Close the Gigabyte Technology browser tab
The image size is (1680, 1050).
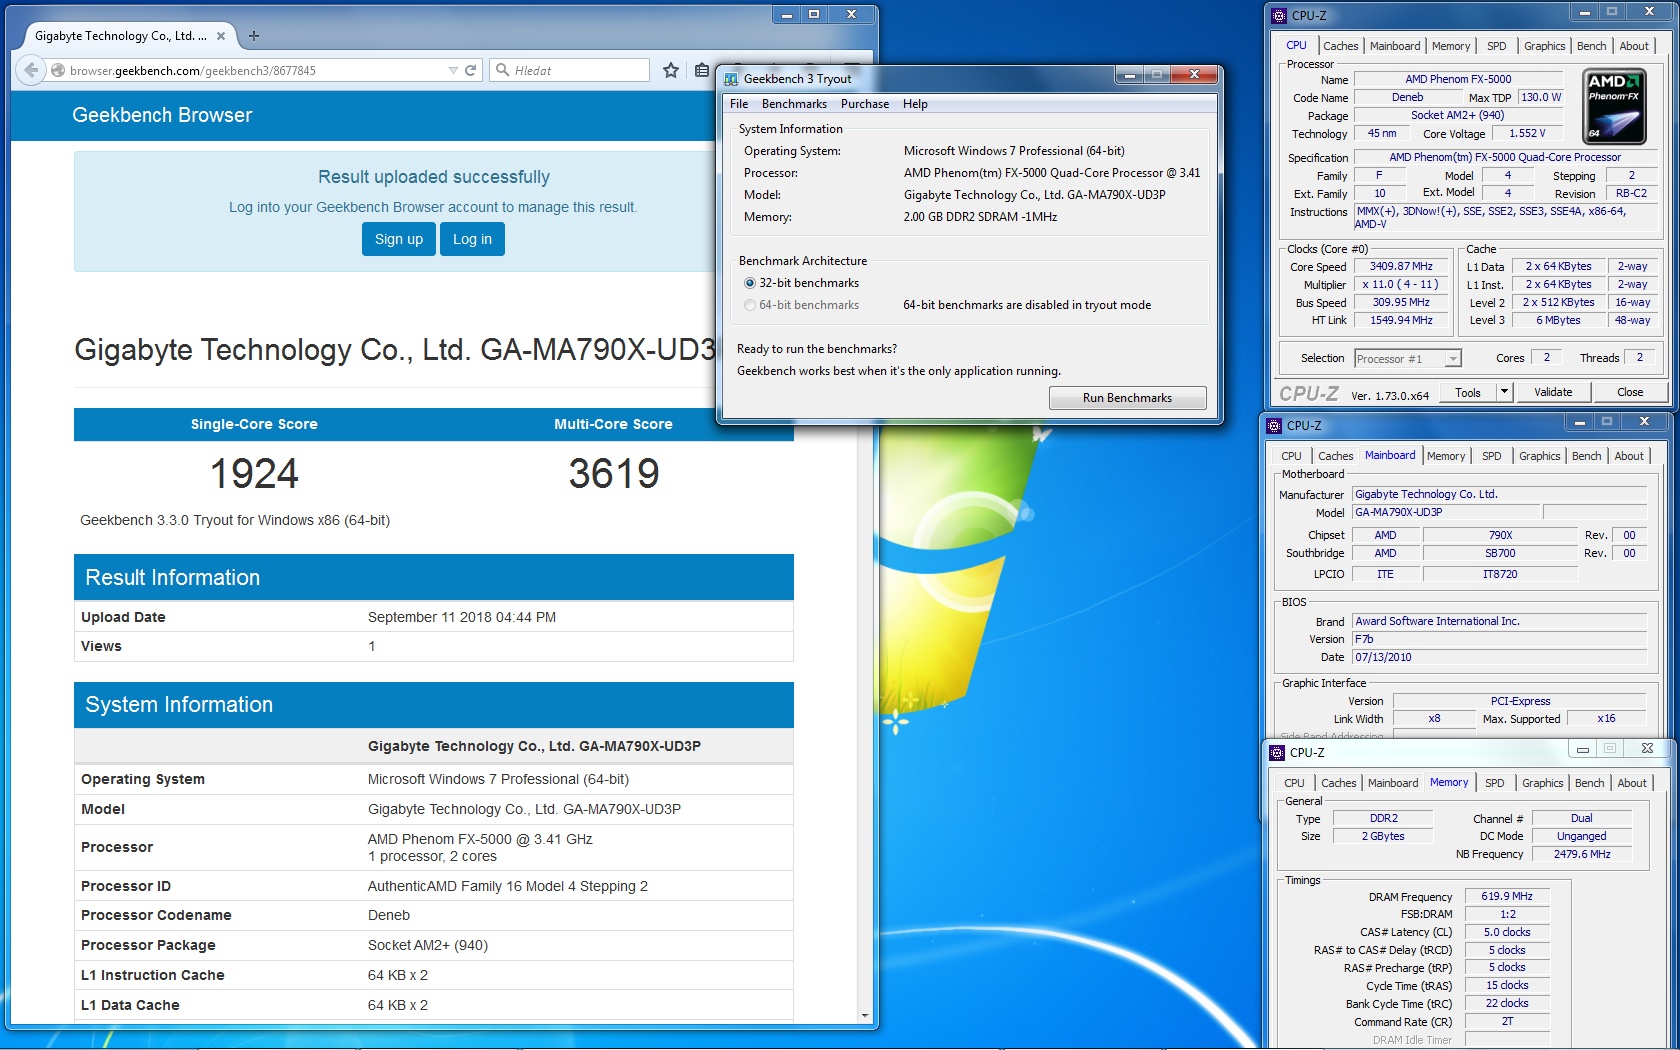[x=221, y=36]
